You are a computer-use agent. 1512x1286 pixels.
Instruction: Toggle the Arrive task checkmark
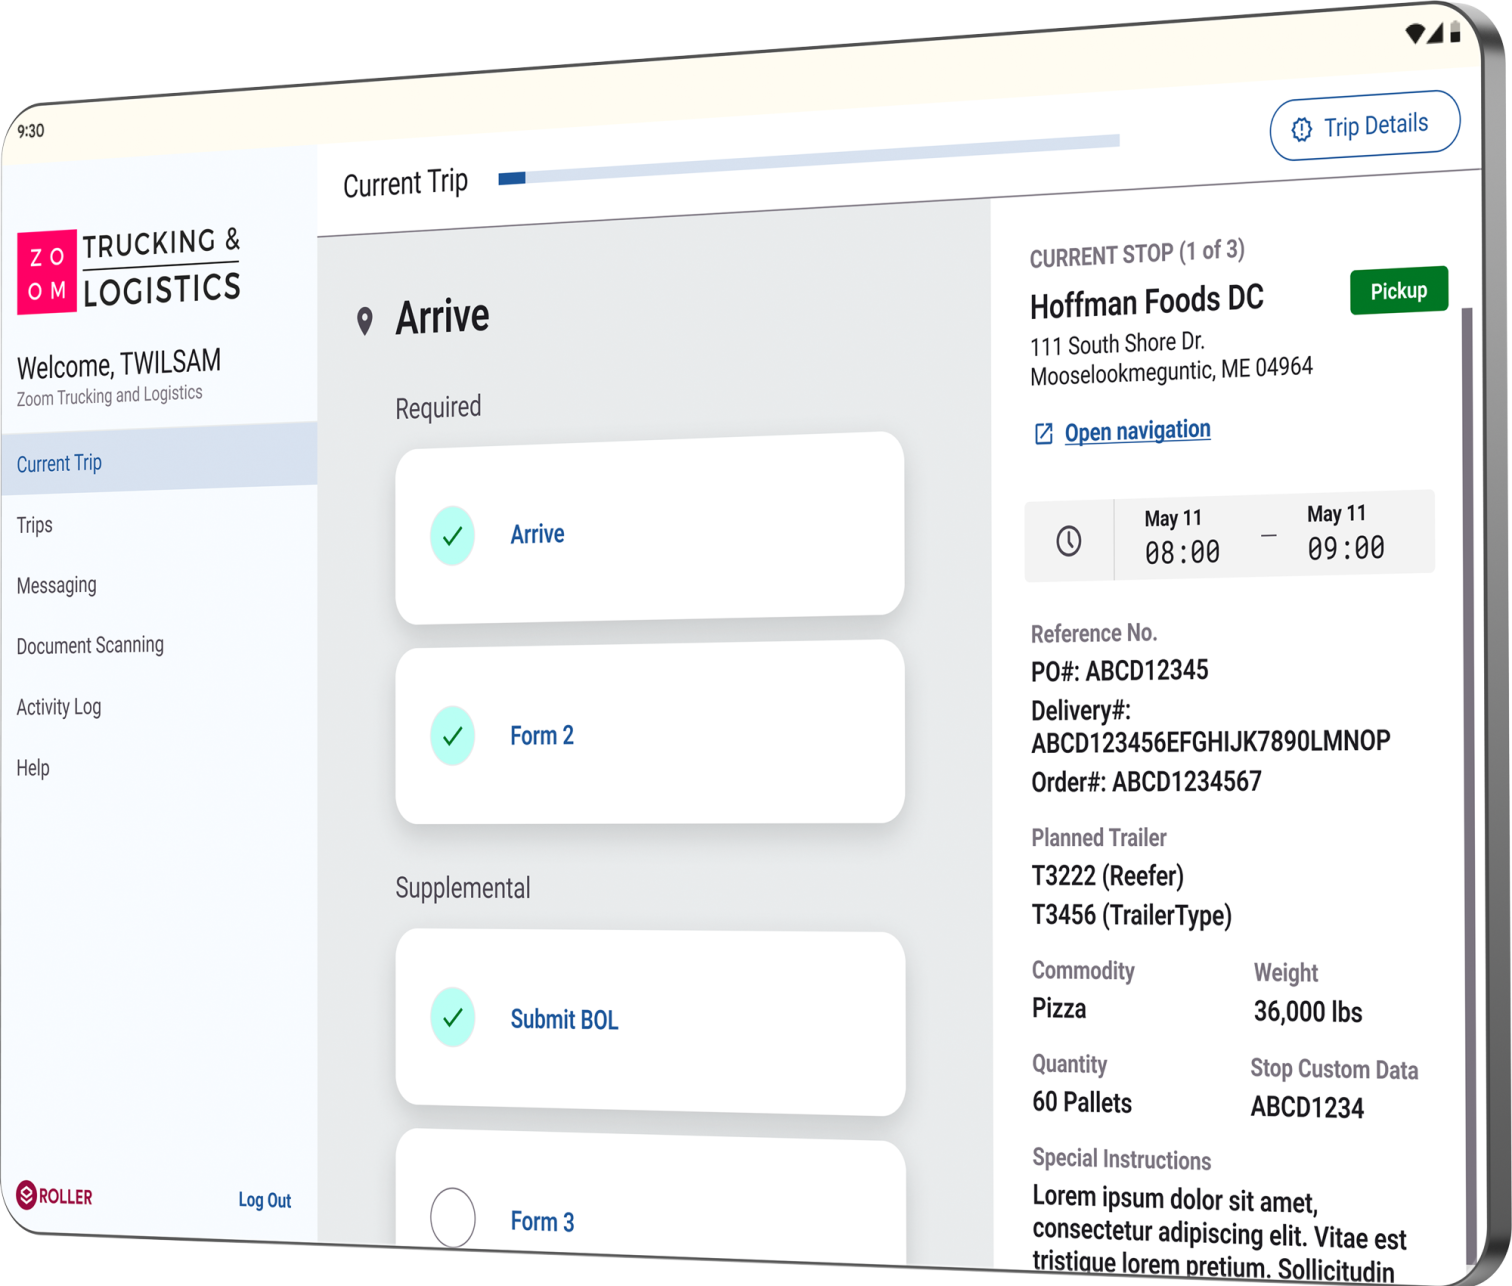coord(452,536)
